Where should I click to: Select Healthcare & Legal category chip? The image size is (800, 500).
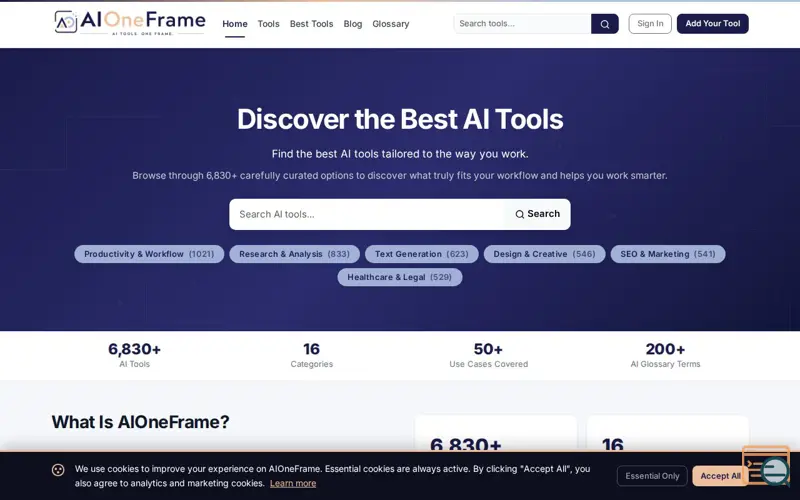point(399,277)
